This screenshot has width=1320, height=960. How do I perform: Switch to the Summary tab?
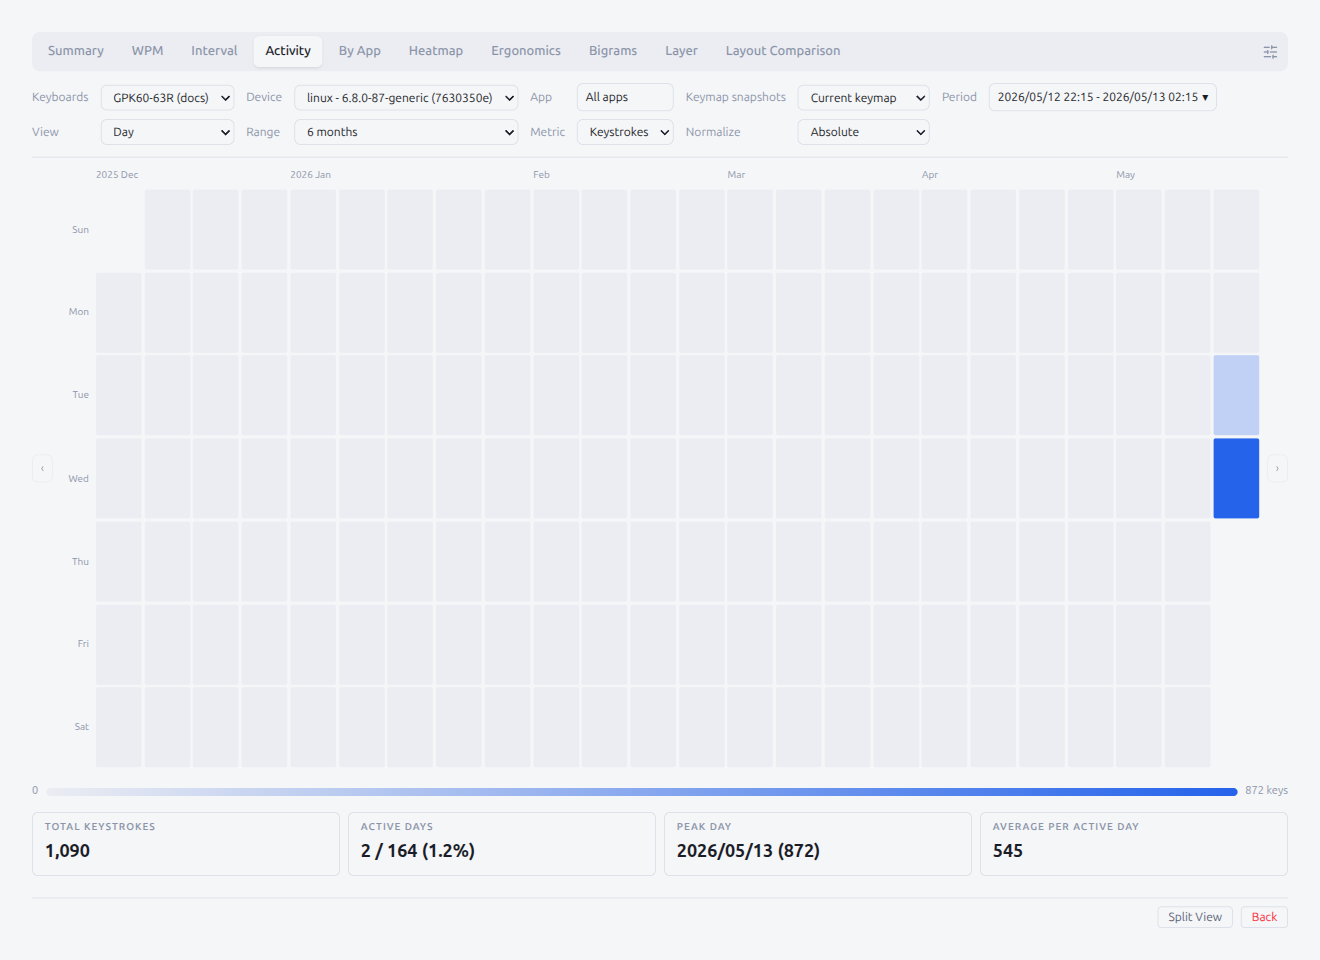(76, 51)
